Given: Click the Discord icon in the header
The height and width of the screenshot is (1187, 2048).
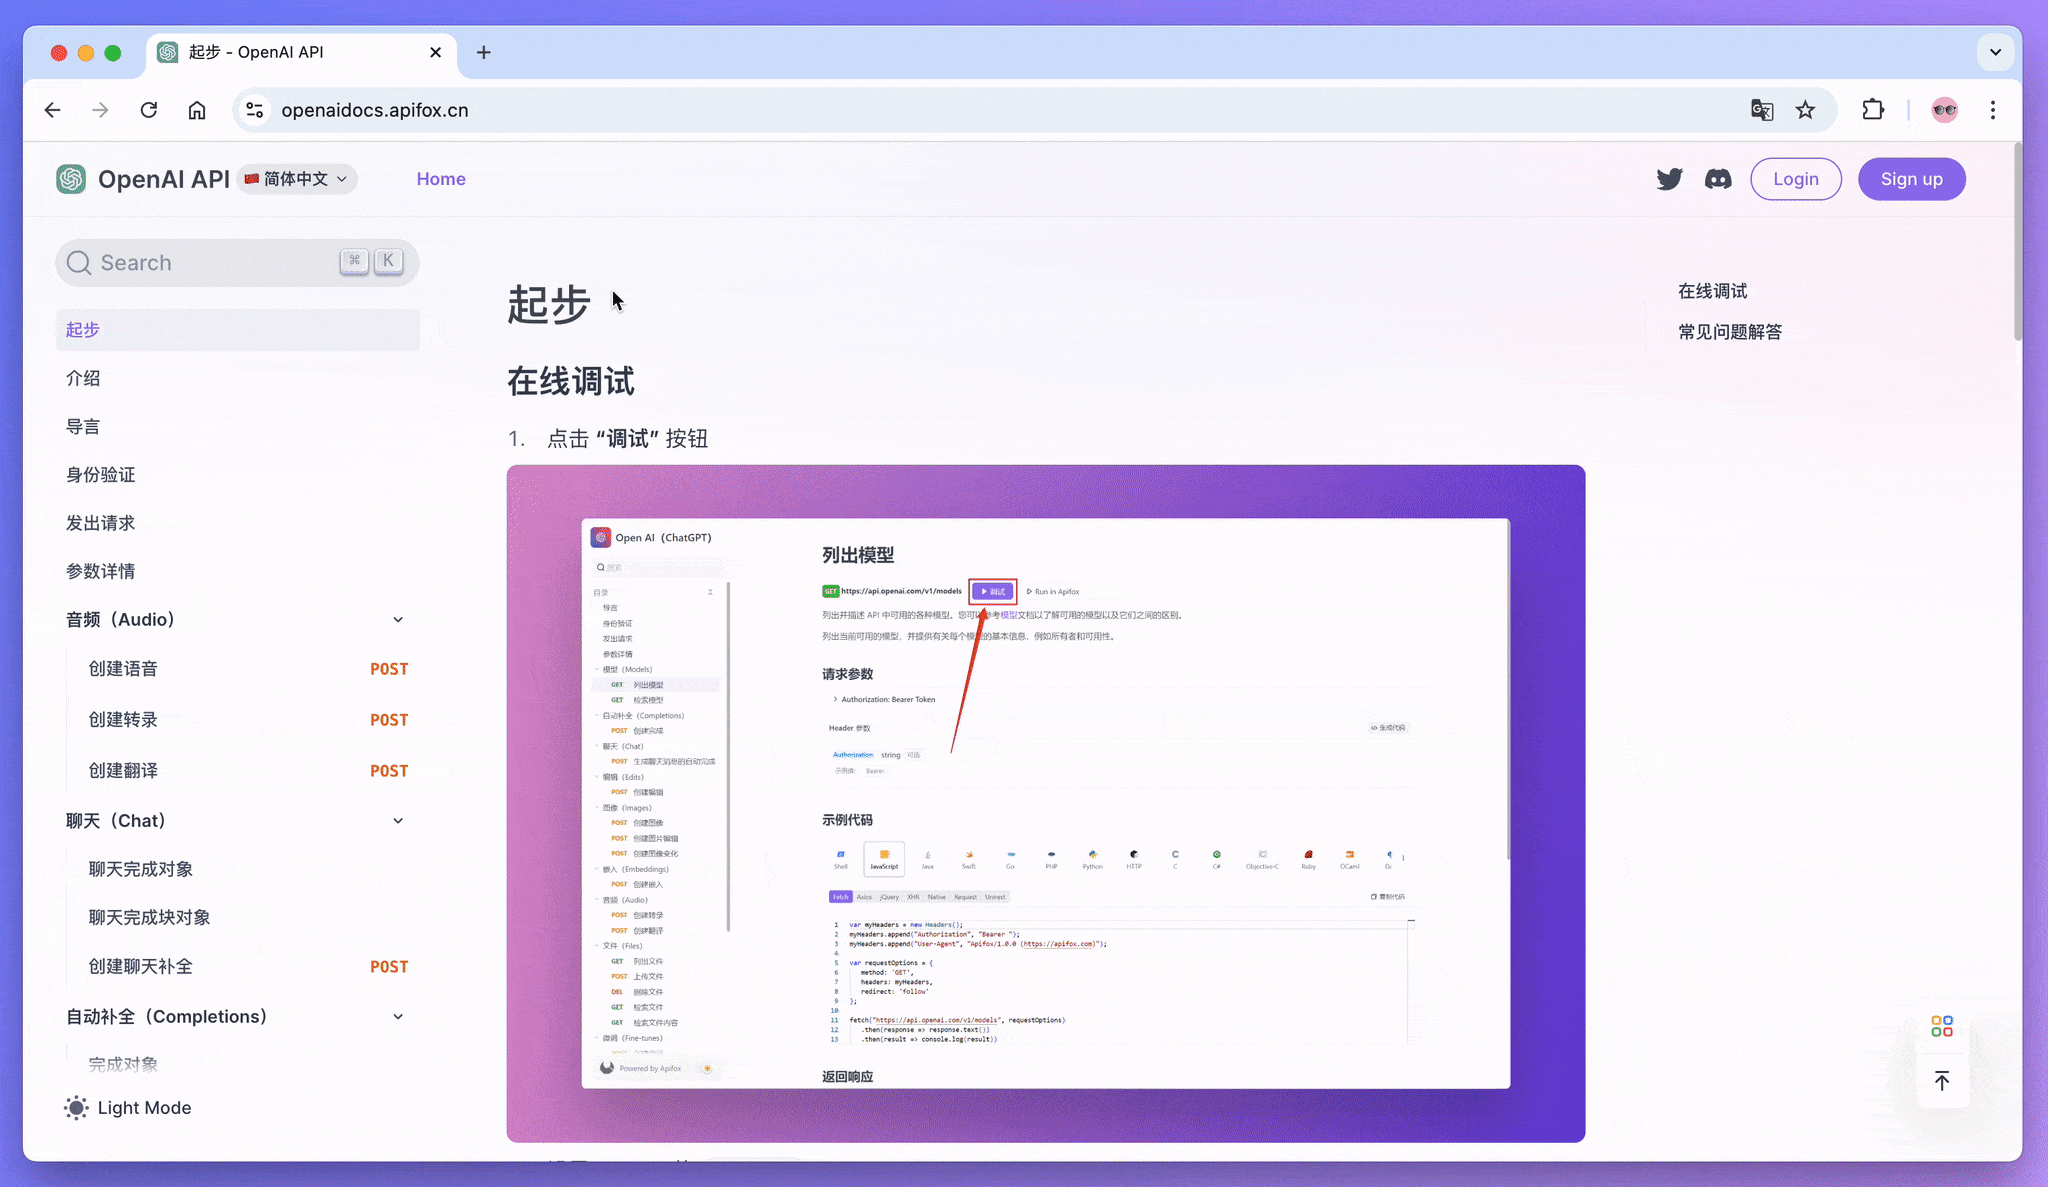Looking at the screenshot, I should tap(1718, 178).
